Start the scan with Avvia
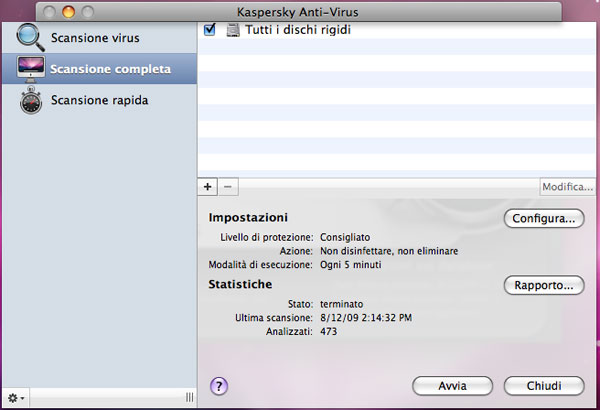The image size is (600, 410). point(452,386)
